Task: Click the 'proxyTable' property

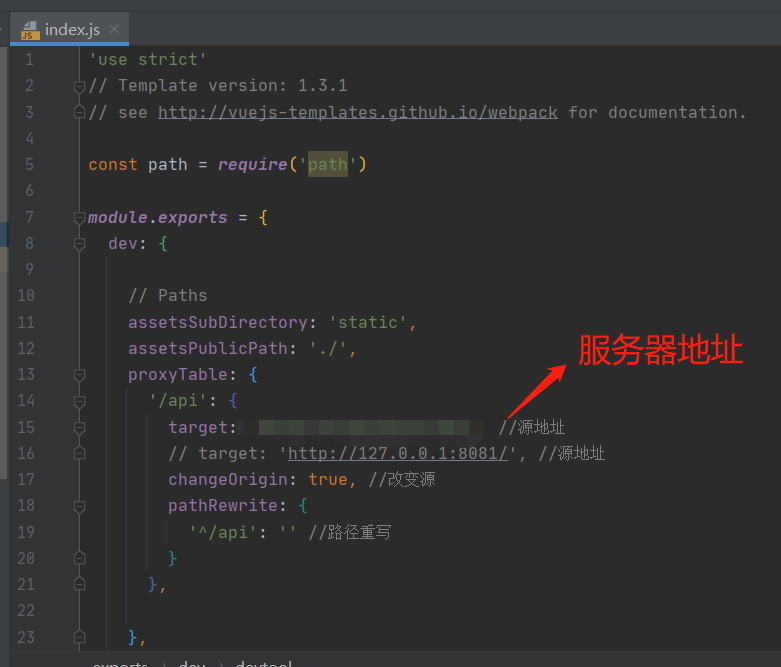Action: pos(178,375)
